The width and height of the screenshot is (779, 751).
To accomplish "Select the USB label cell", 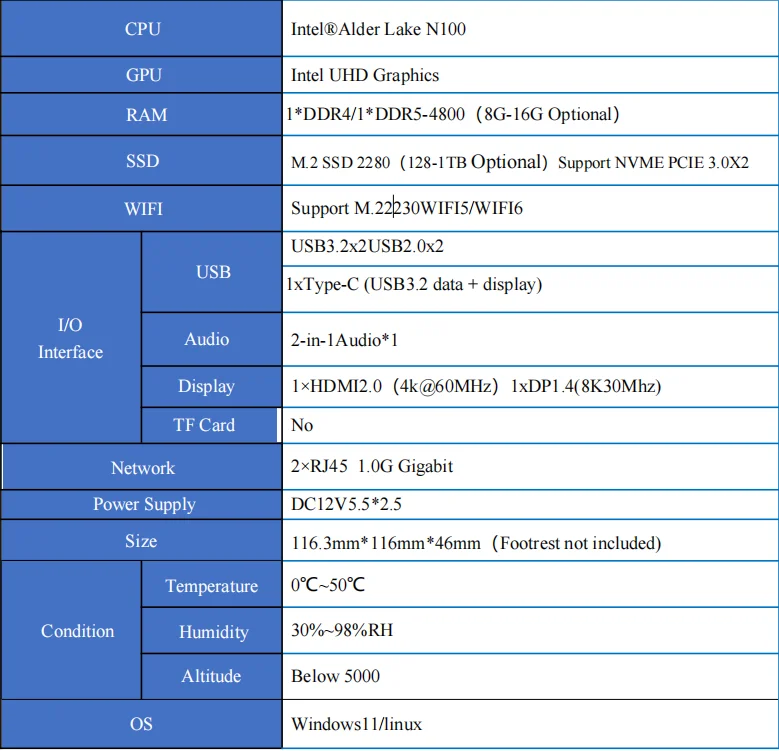I will point(212,272).
